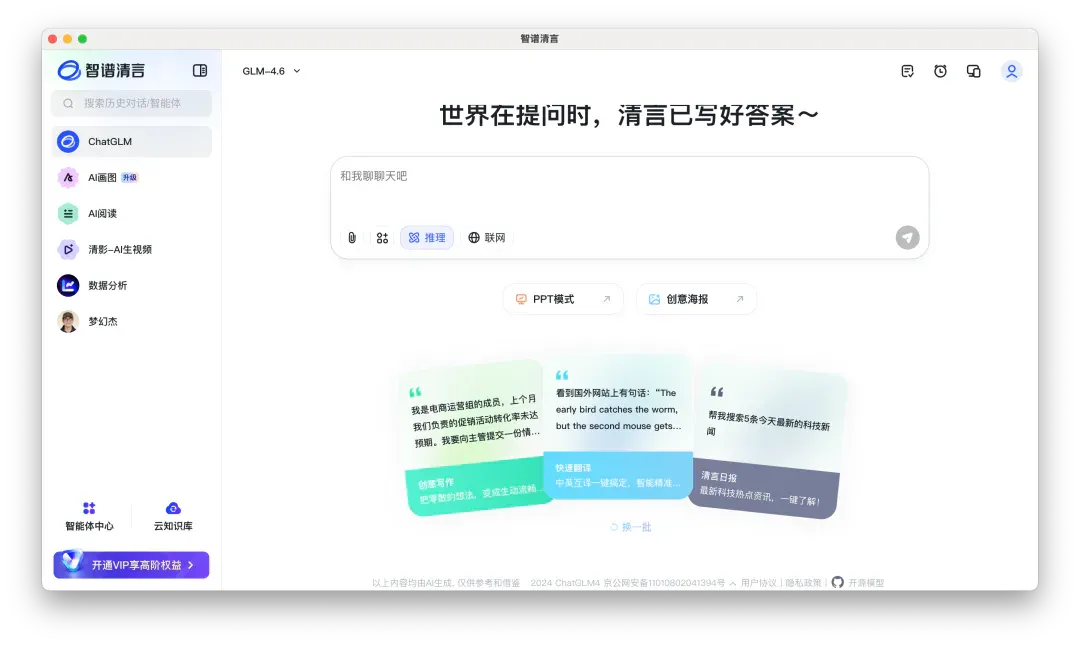Toggle the 联网 web search mode

pyautogui.click(x=487, y=238)
